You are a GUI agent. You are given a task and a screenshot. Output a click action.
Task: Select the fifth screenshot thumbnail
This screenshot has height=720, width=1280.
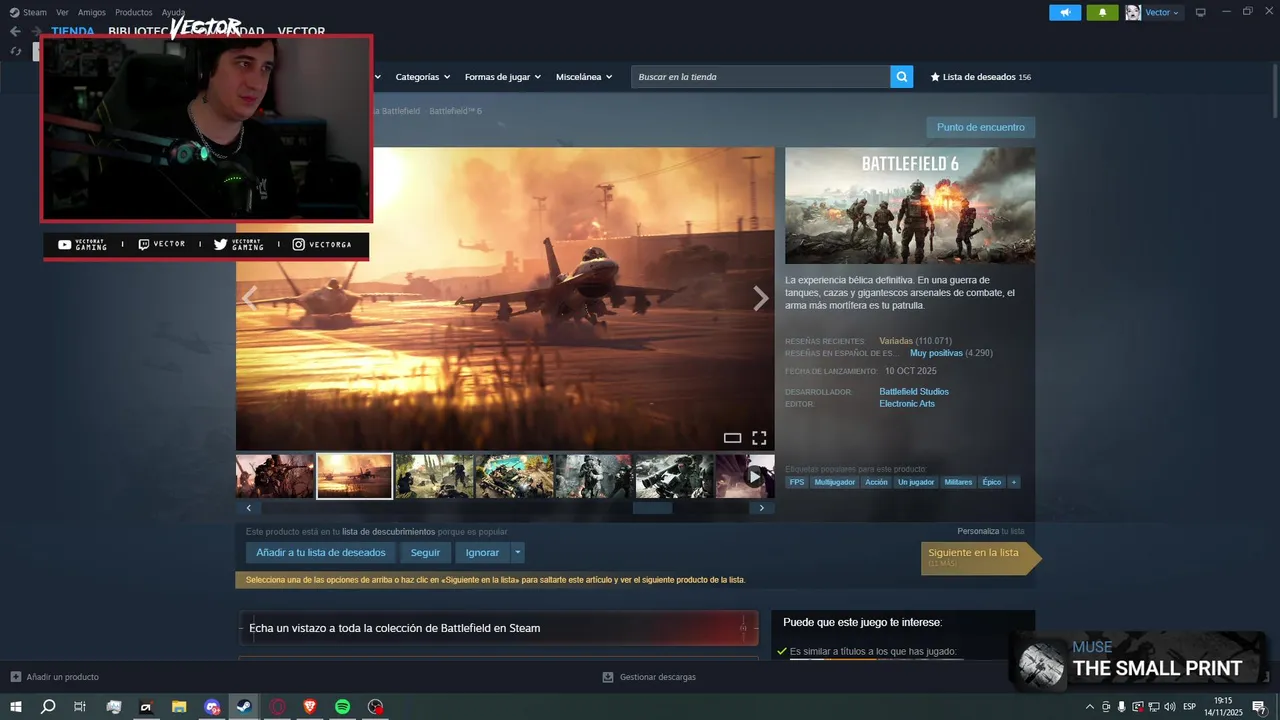pyautogui.click(x=594, y=476)
